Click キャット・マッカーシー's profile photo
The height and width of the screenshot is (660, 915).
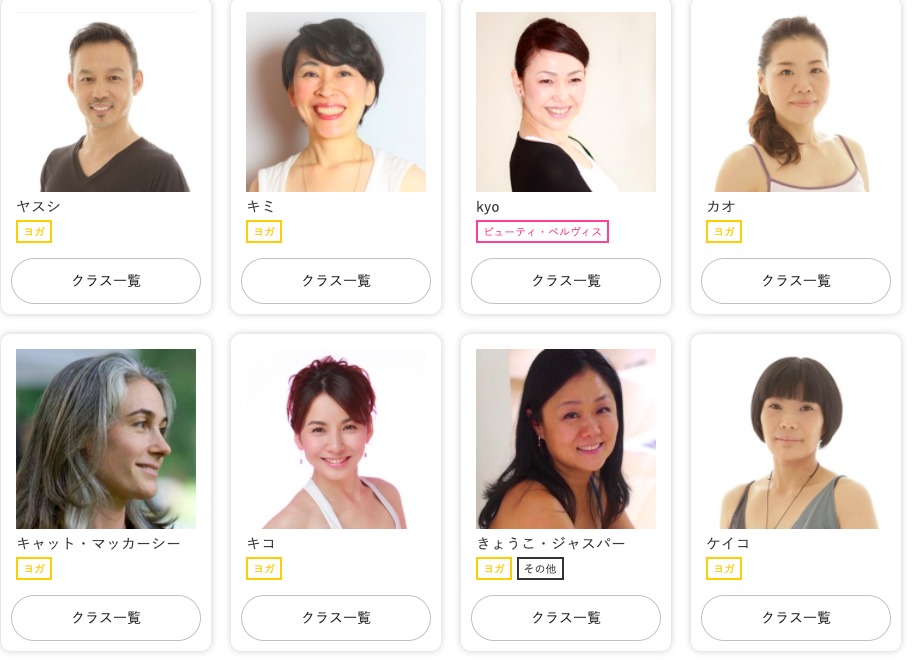point(106,439)
